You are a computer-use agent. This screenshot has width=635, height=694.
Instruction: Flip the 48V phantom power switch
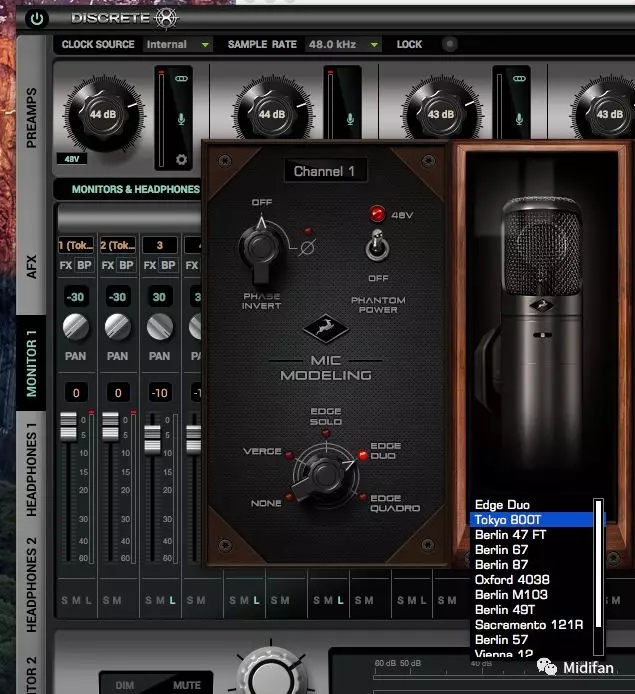[377, 242]
